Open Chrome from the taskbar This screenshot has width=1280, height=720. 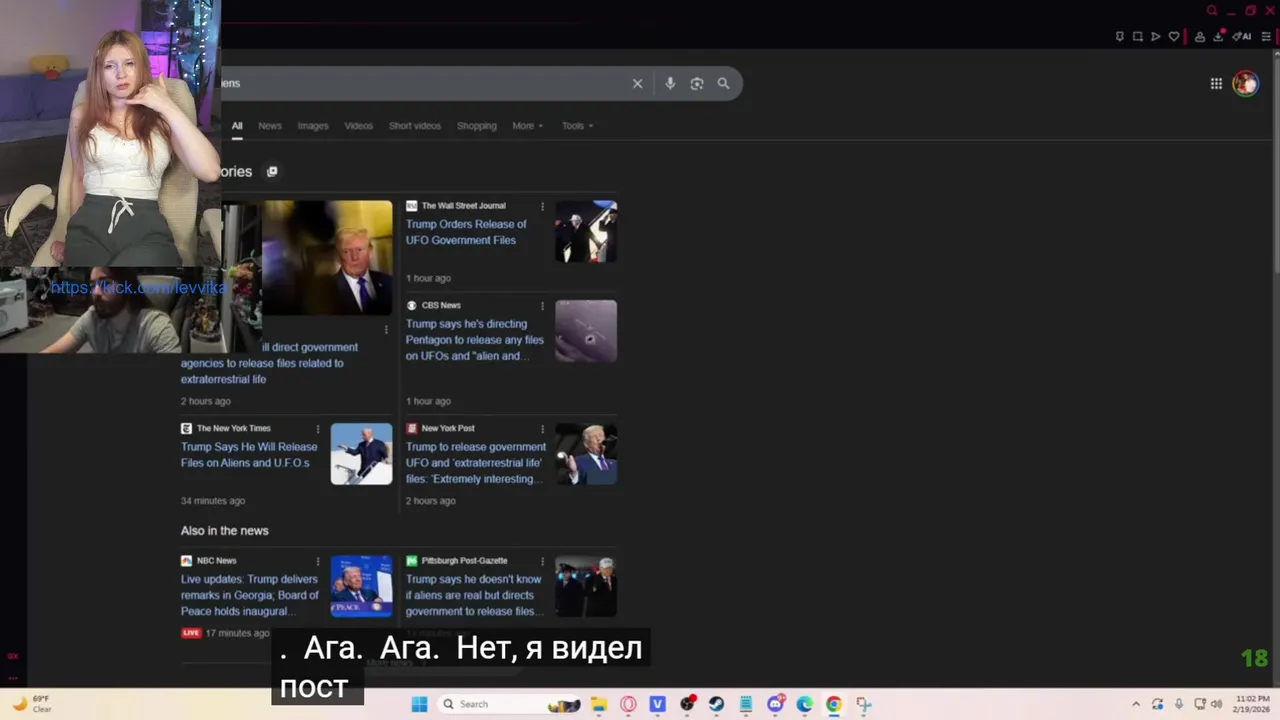point(833,704)
